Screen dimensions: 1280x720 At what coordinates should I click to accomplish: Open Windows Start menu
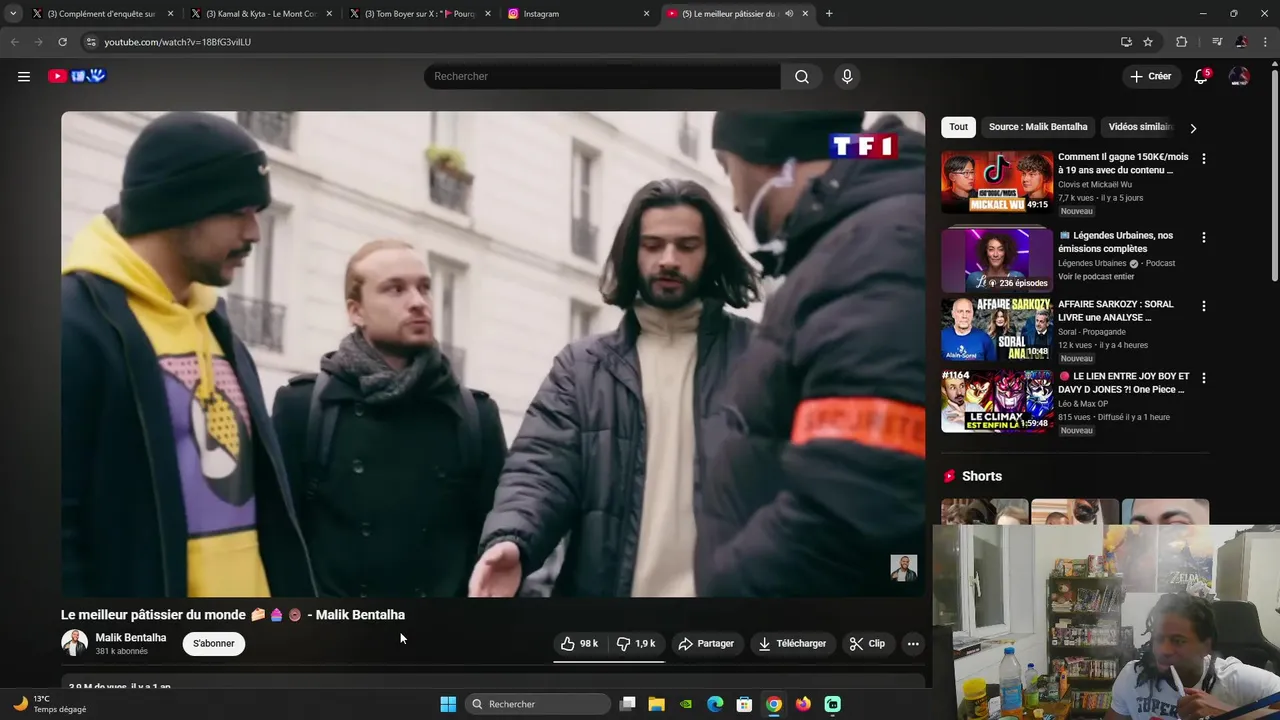tap(448, 704)
